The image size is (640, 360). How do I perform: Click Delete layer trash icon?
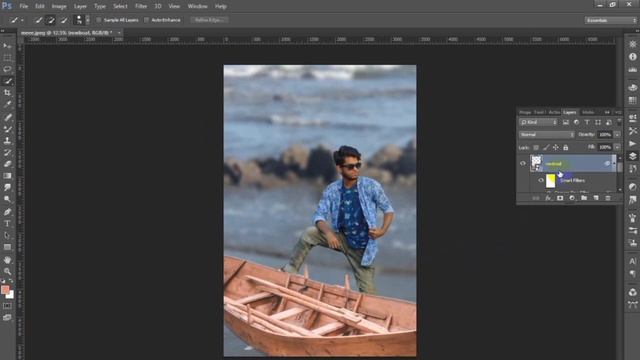pos(608,198)
